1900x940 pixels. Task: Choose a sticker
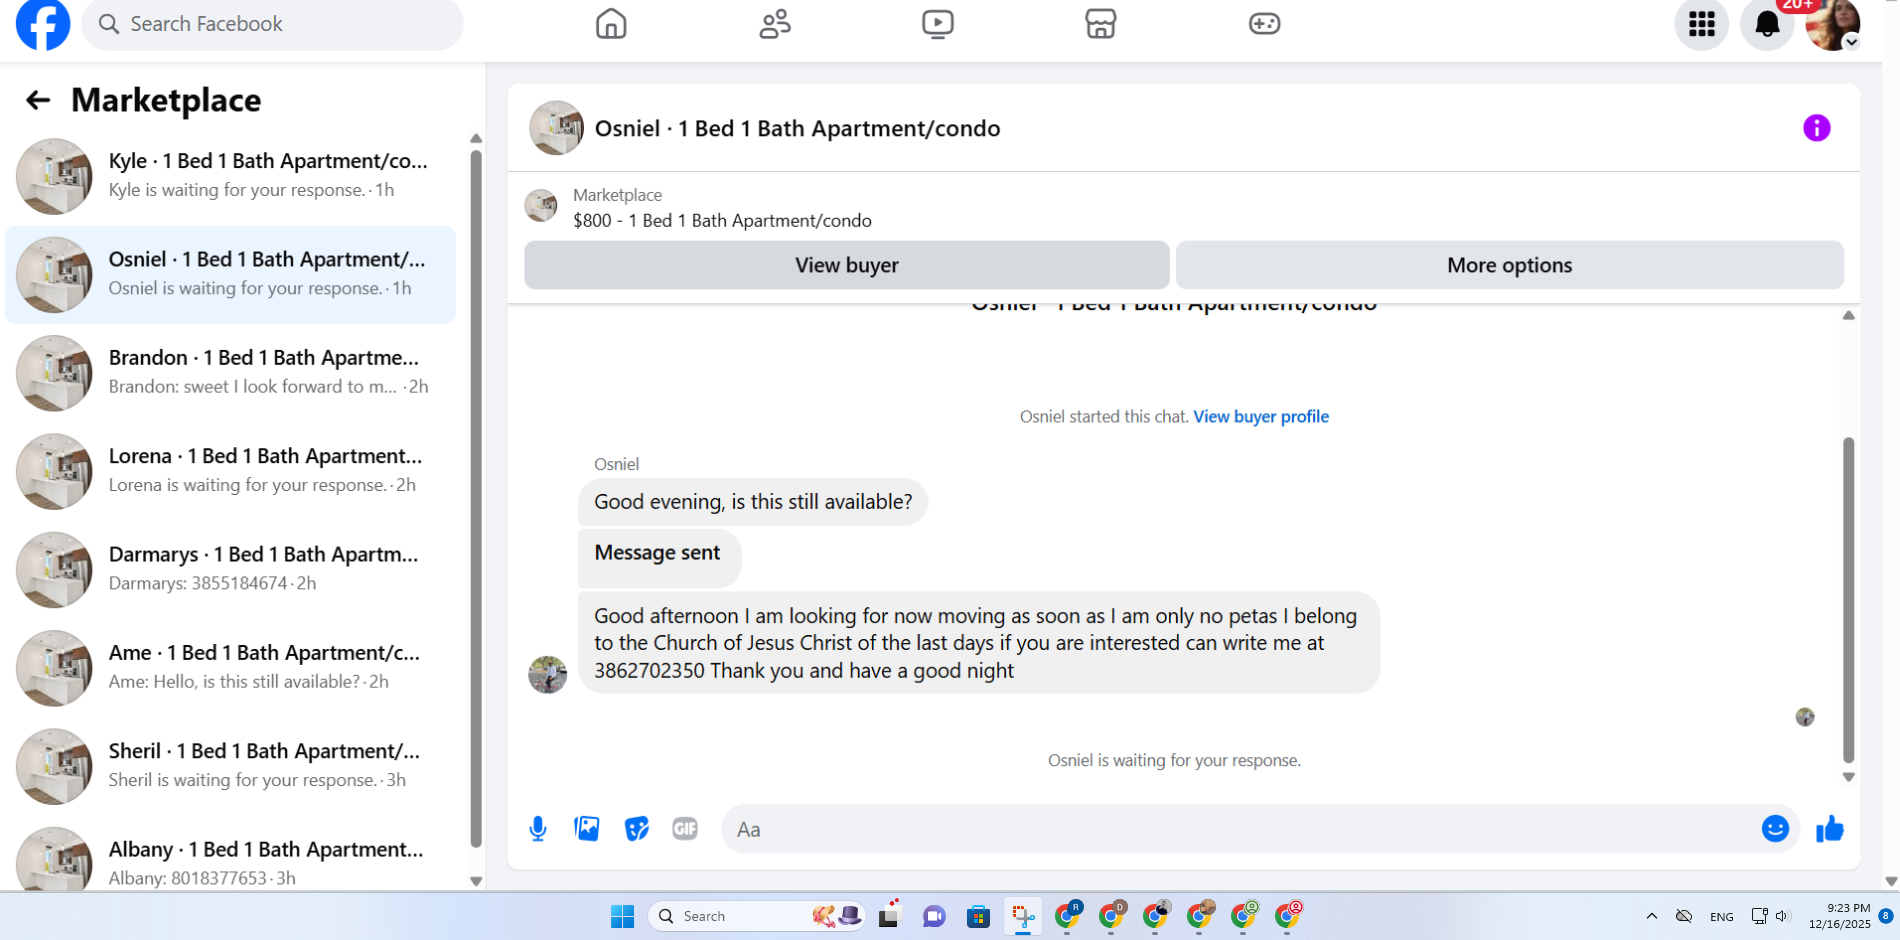click(x=636, y=829)
